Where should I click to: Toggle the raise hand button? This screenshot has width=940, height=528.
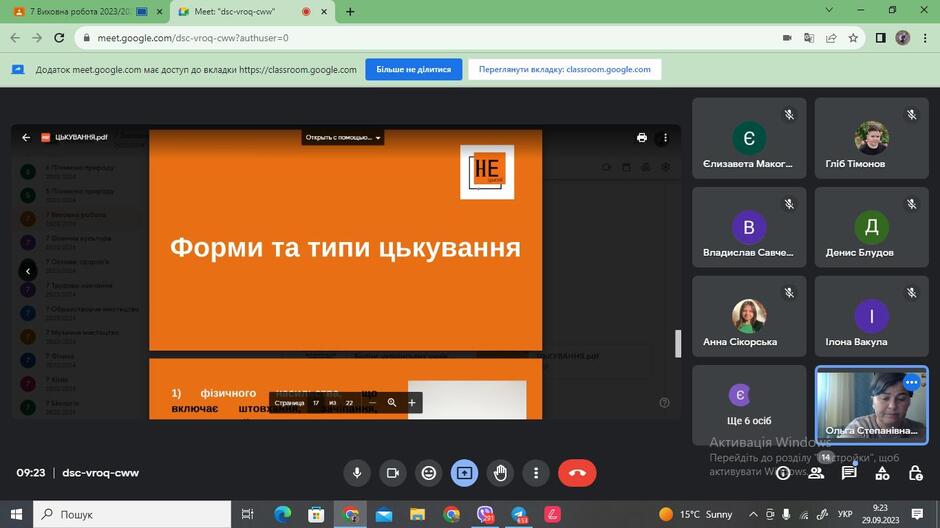(500, 473)
